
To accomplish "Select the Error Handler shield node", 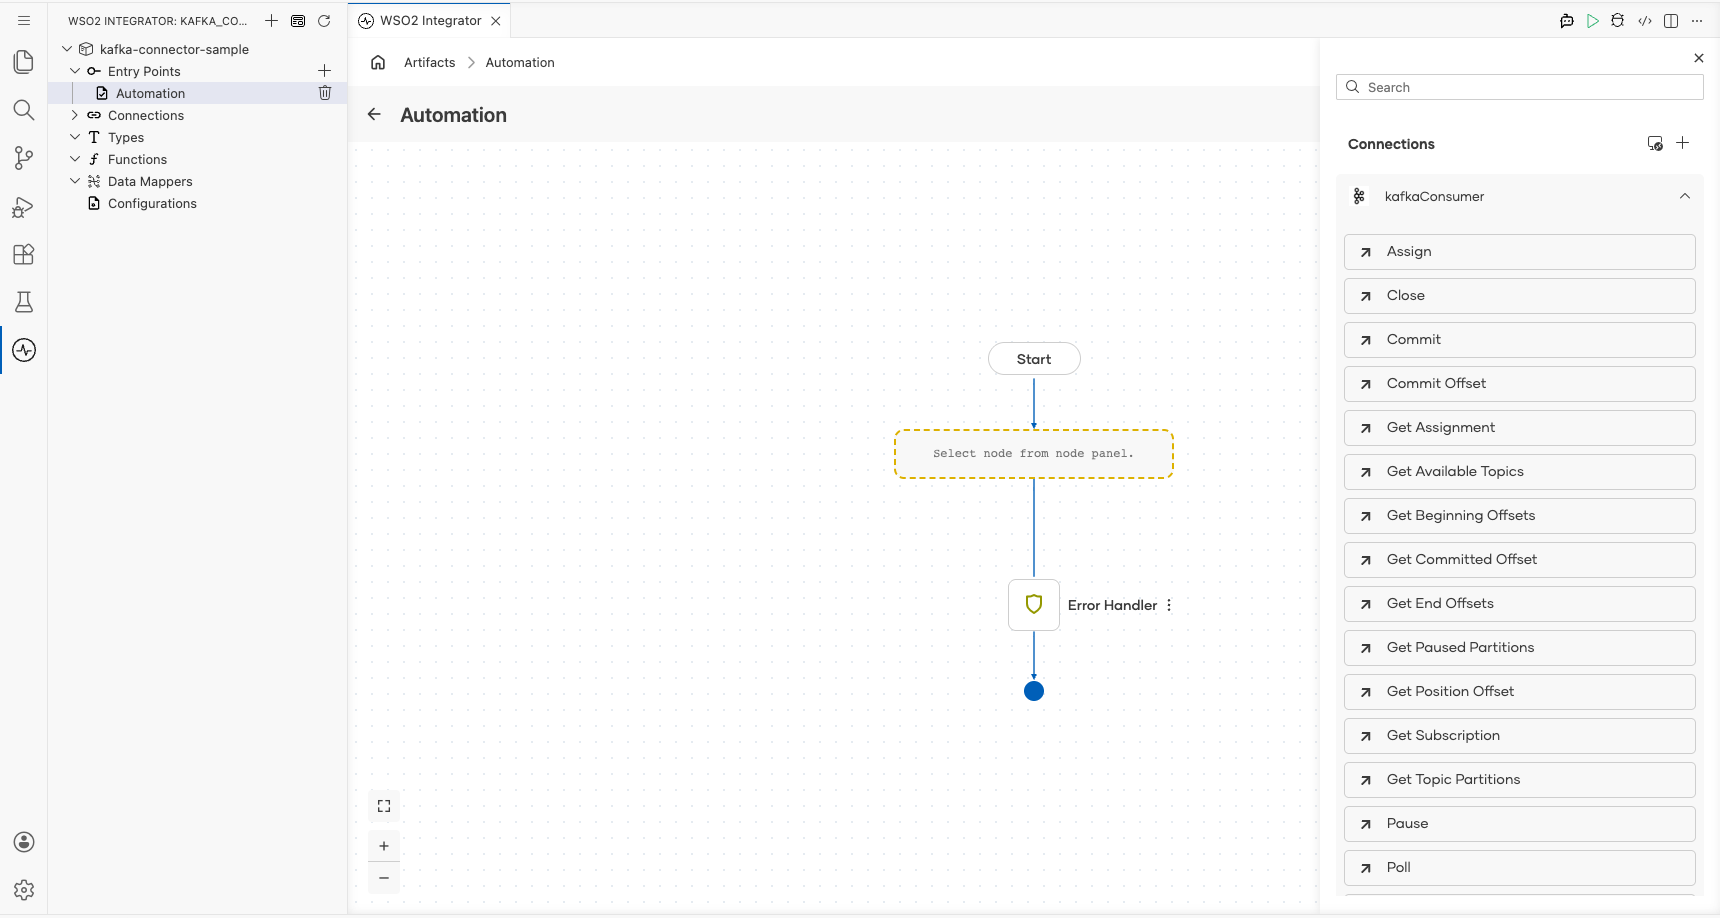I will [x=1034, y=605].
